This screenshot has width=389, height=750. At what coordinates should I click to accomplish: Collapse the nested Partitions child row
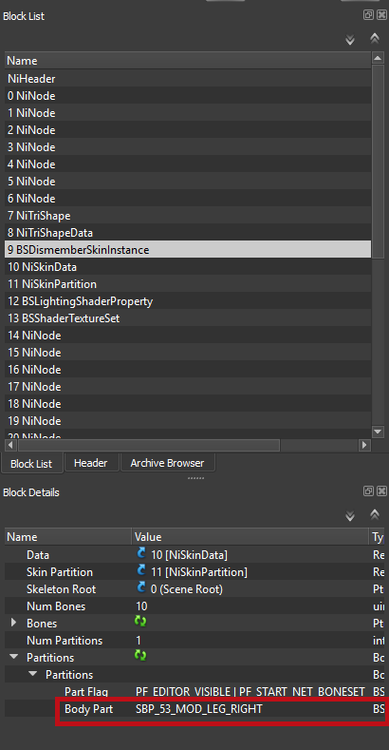33,674
